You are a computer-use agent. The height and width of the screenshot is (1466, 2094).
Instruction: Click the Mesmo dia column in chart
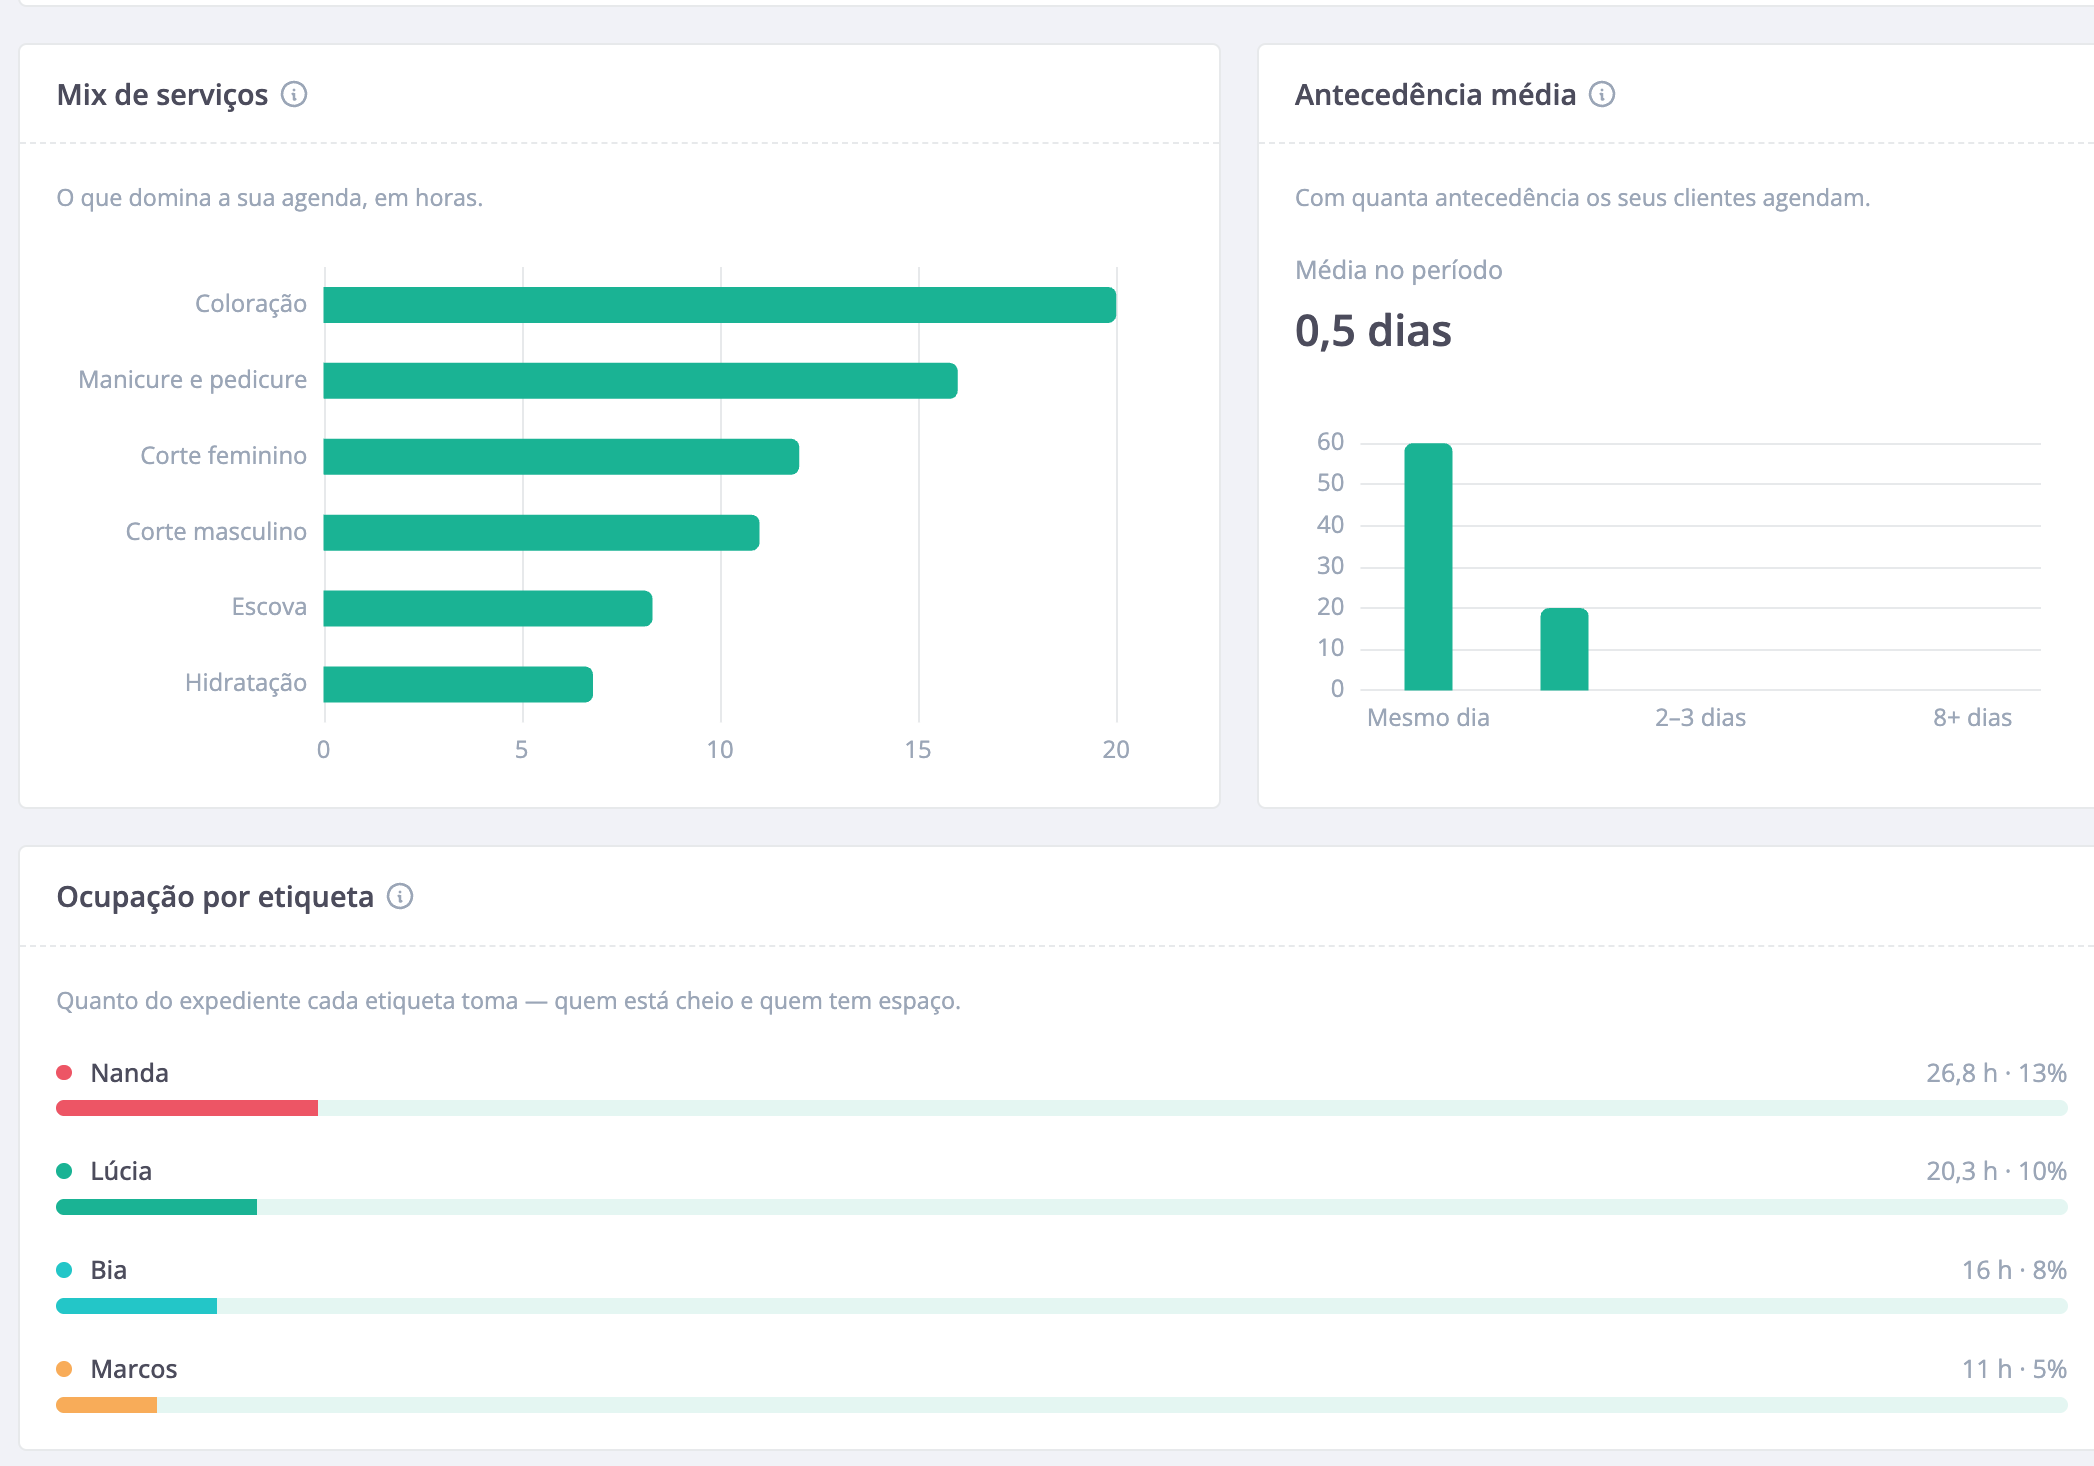1428,566
